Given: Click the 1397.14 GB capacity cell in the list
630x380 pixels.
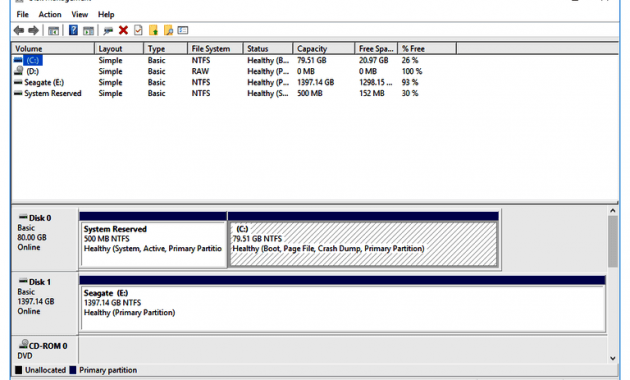Looking at the screenshot, I should 315,82.
